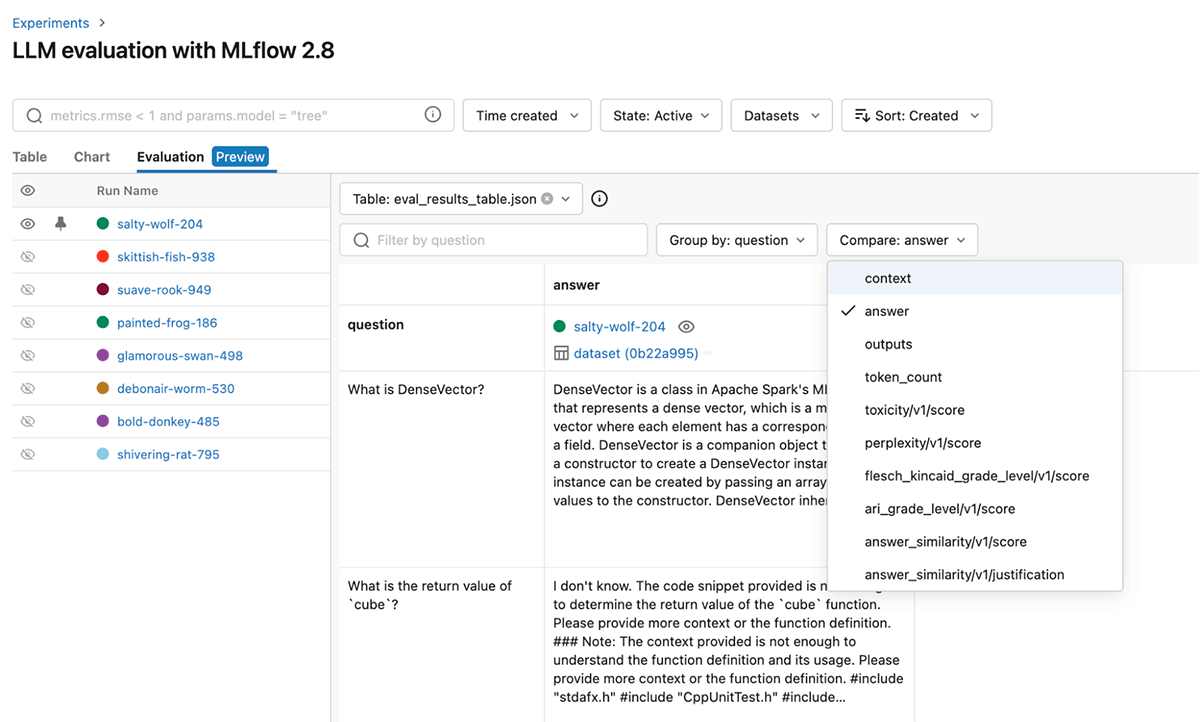Click the eye icon in the run list header
The image size is (1200, 722).
[x=28, y=191]
